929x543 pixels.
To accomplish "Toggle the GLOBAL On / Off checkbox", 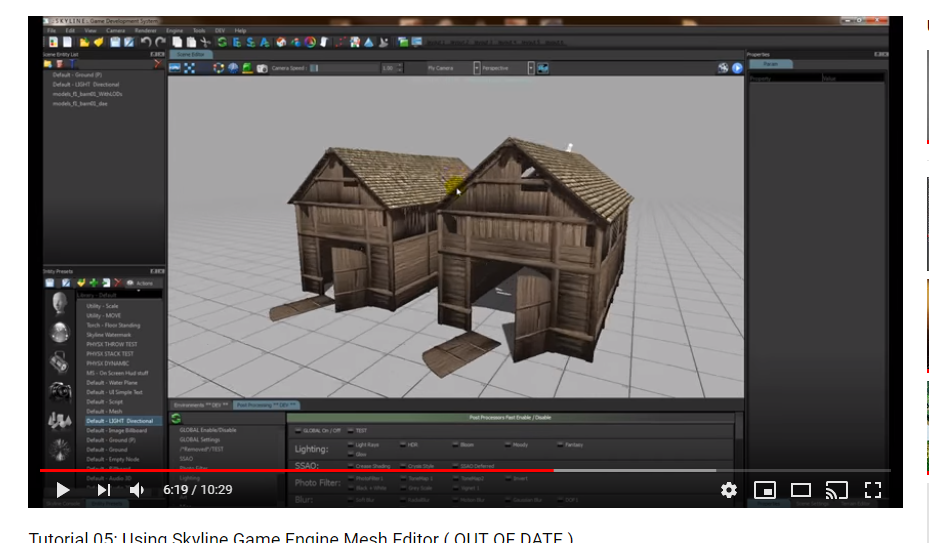I will [298, 431].
